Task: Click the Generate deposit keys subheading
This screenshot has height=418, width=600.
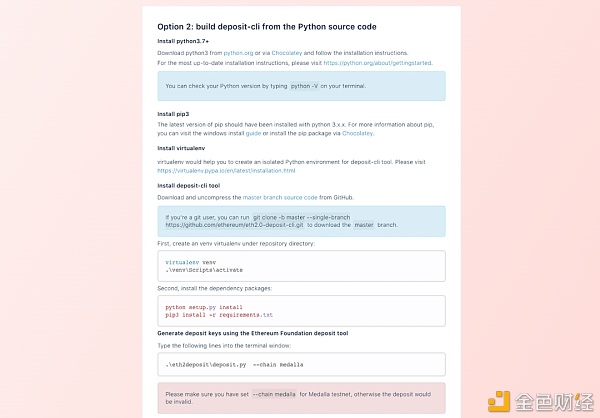Action: (253, 333)
